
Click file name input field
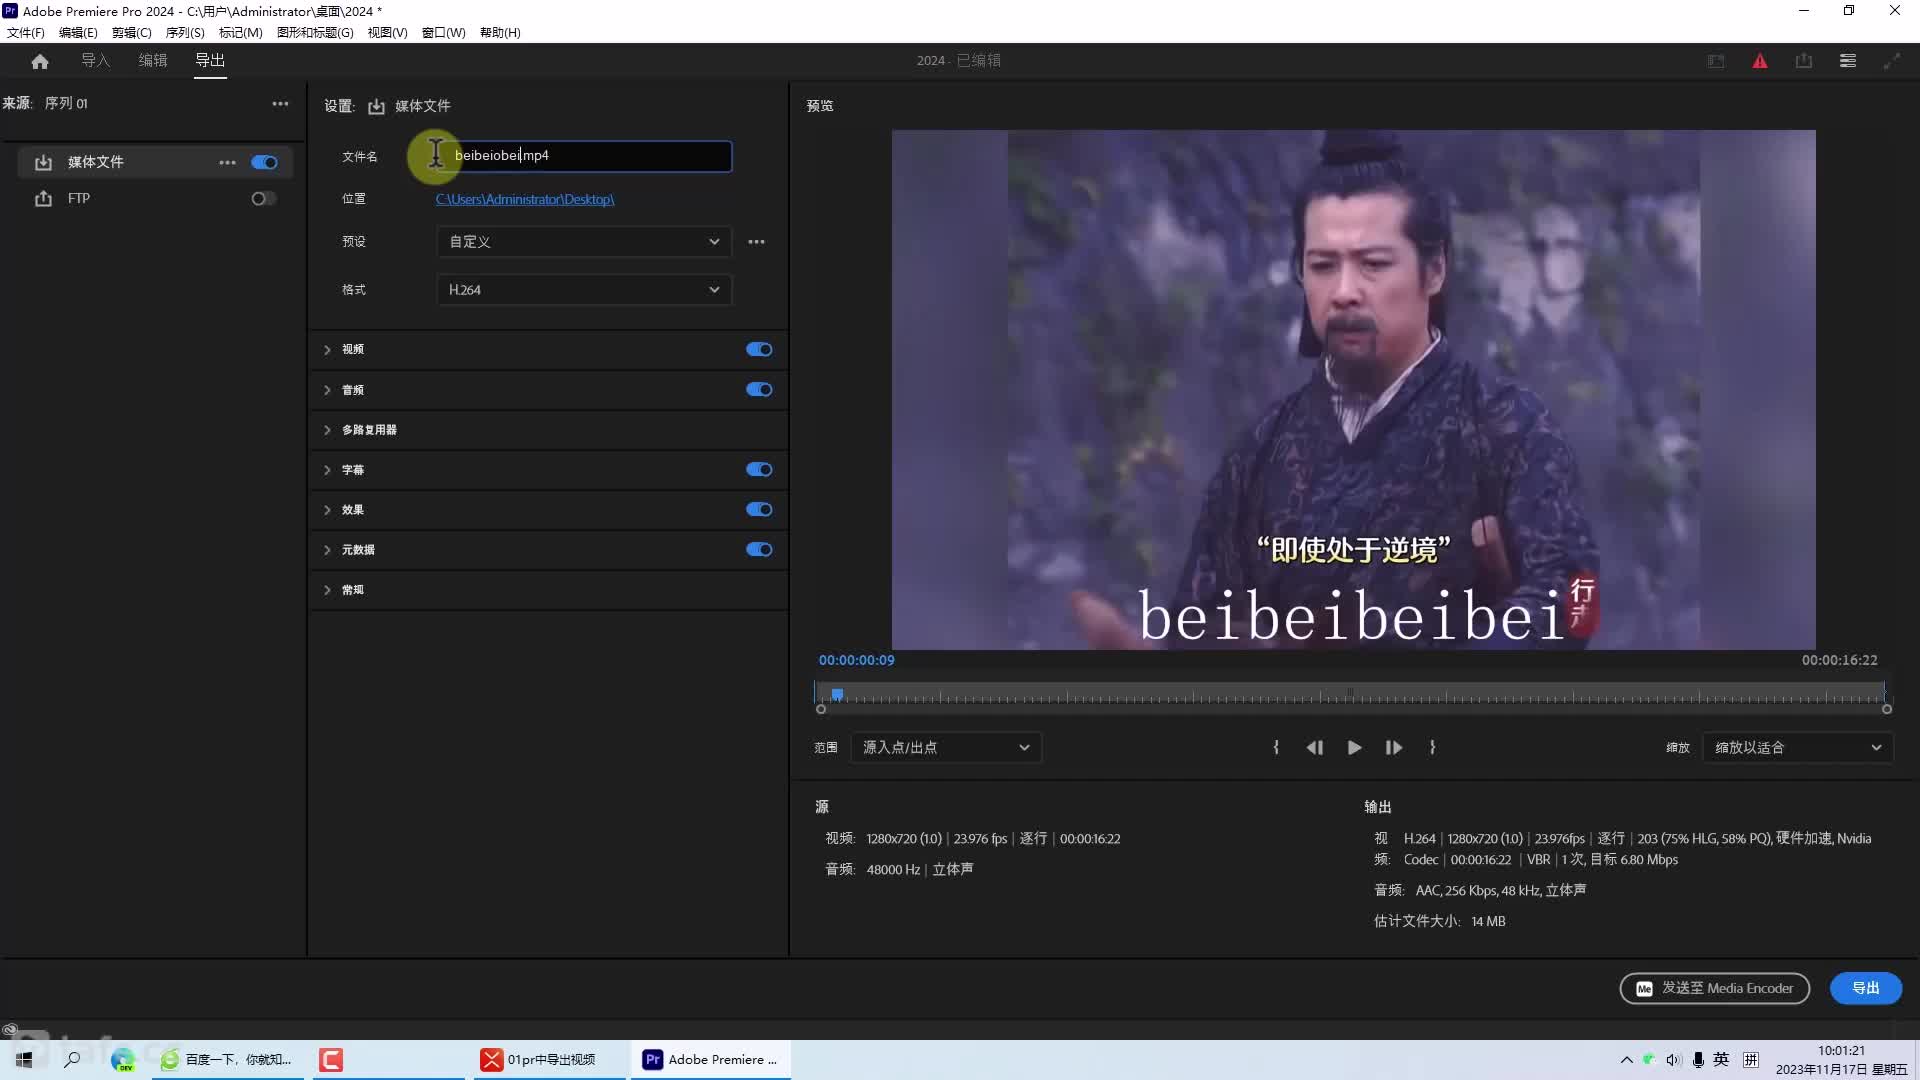pyautogui.click(x=584, y=156)
